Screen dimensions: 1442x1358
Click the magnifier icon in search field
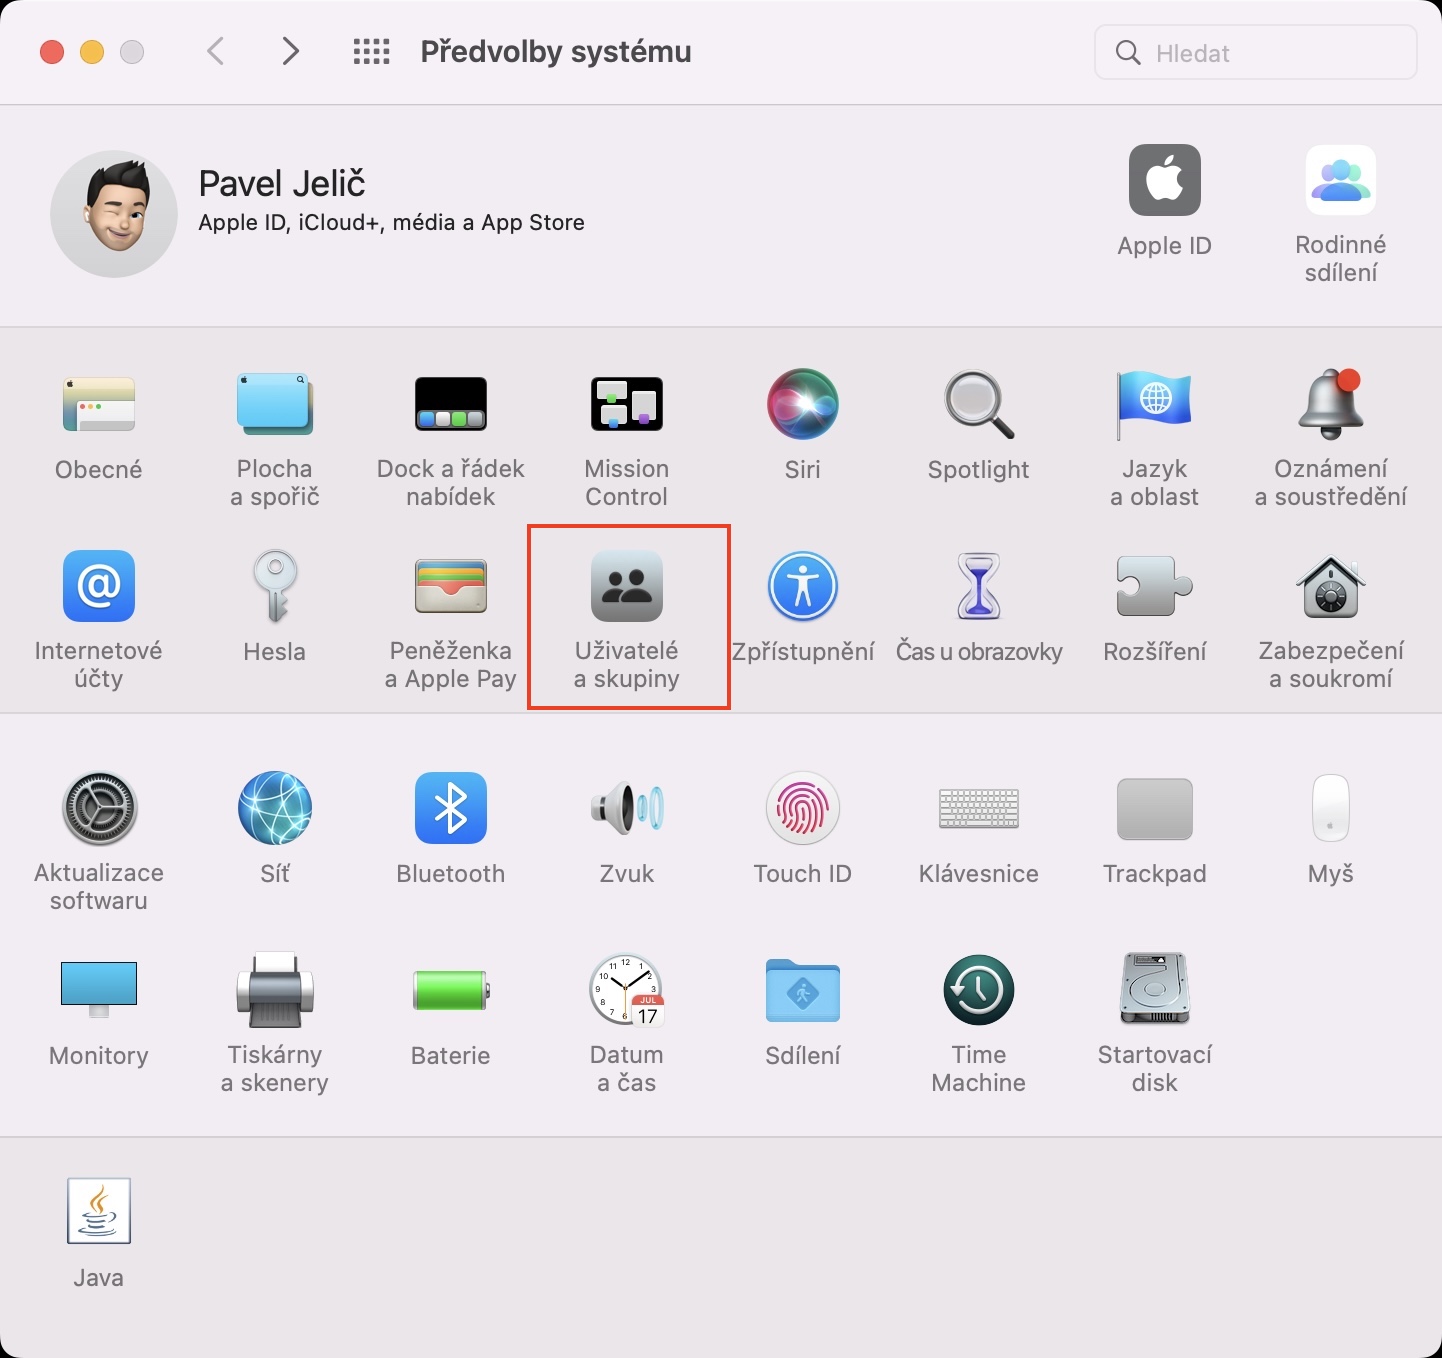click(1128, 52)
